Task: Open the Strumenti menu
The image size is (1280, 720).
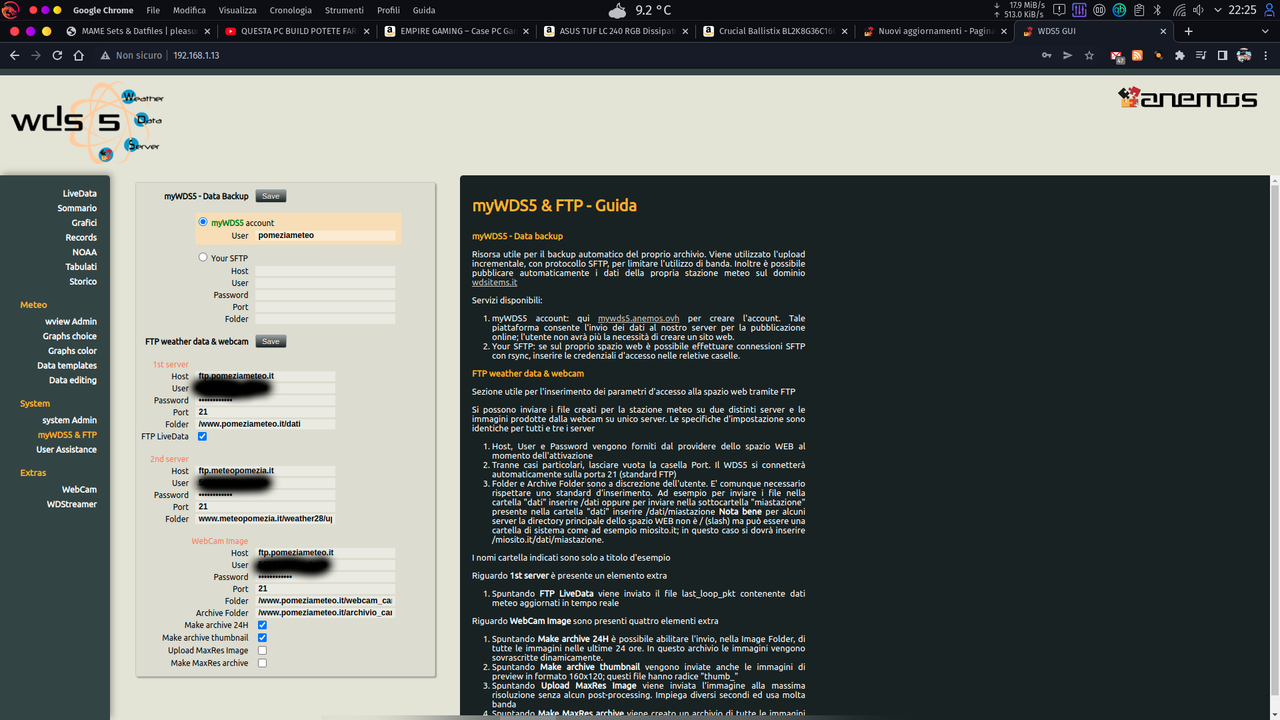Action: pos(344,10)
